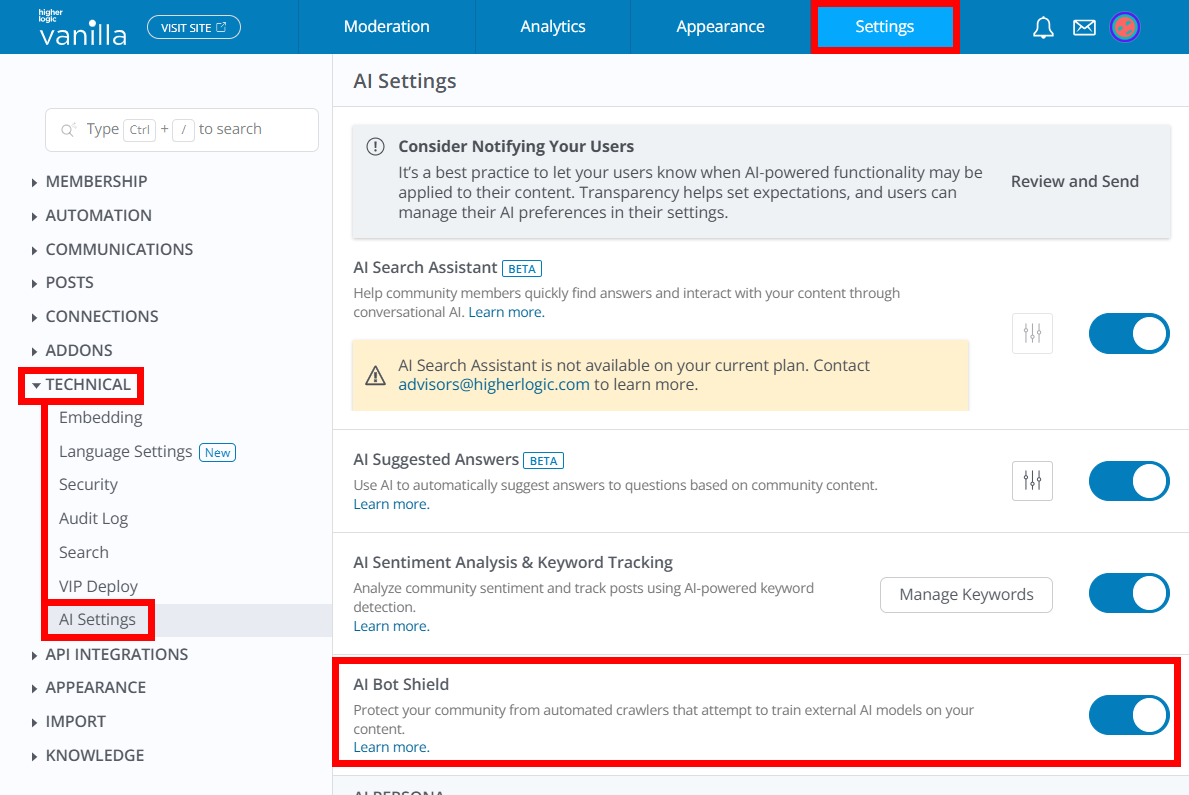The height and width of the screenshot is (795, 1189).
Task: Select the Settings tab
Action: (x=885, y=27)
